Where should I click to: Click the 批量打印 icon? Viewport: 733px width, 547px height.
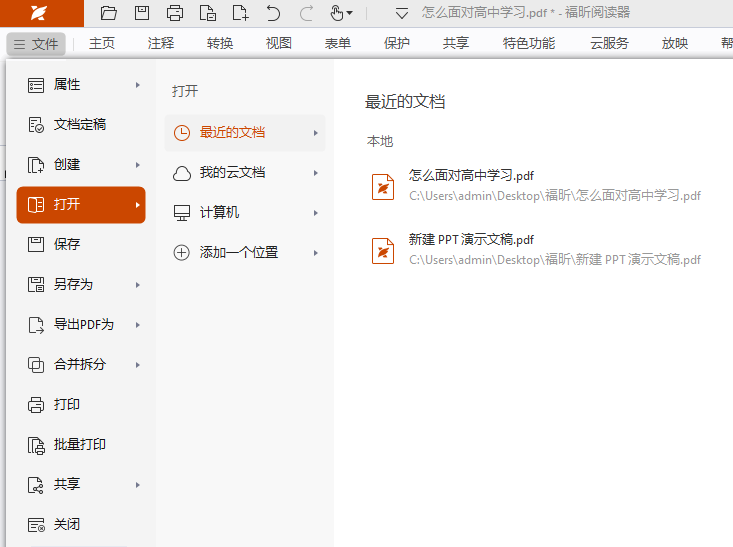pos(36,445)
